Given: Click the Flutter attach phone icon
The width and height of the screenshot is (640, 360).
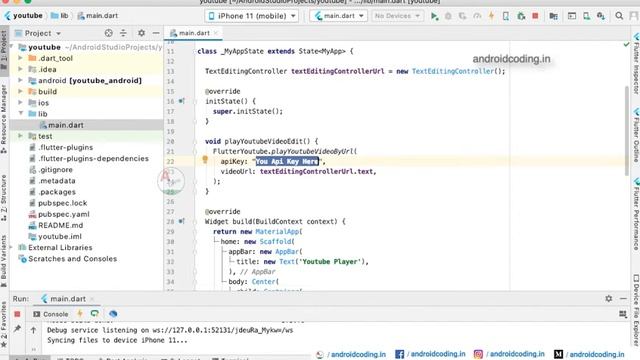Looking at the screenshot, I should [x=506, y=16].
